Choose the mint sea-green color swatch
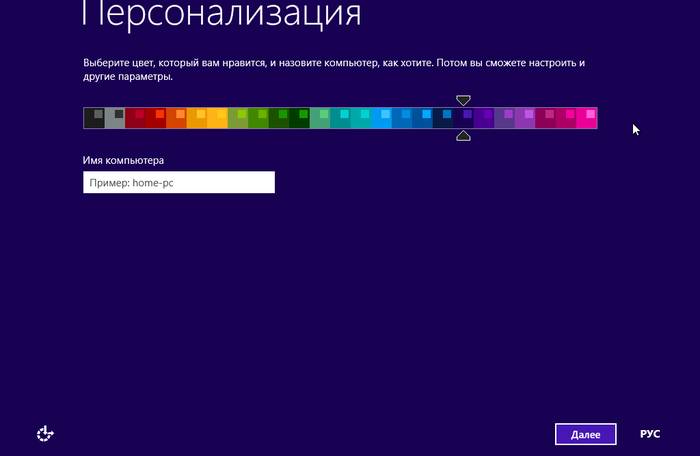This screenshot has height=456, width=700. click(x=320, y=118)
